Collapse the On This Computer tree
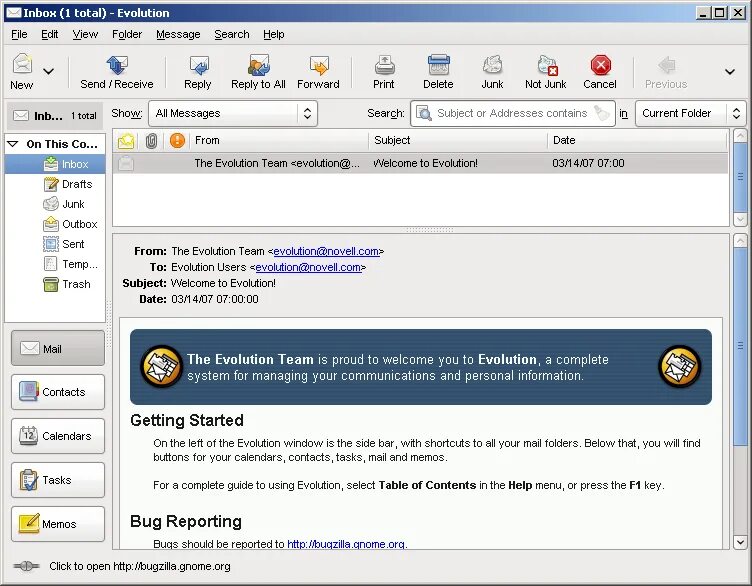This screenshot has height=586, width=752. [x=13, y=144]
